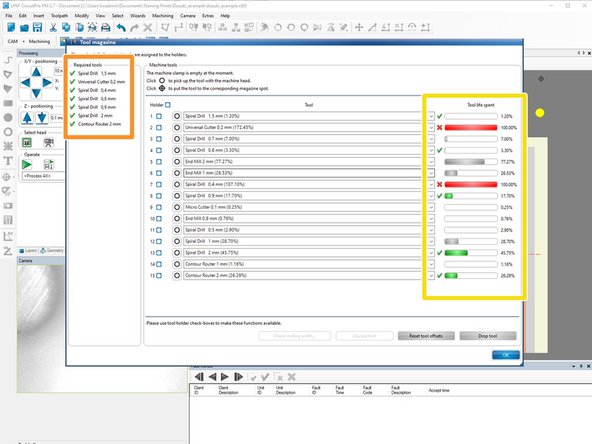Tick the Holder header select-all checkbox
The image size is (592, 444).
tap(168, 105)
